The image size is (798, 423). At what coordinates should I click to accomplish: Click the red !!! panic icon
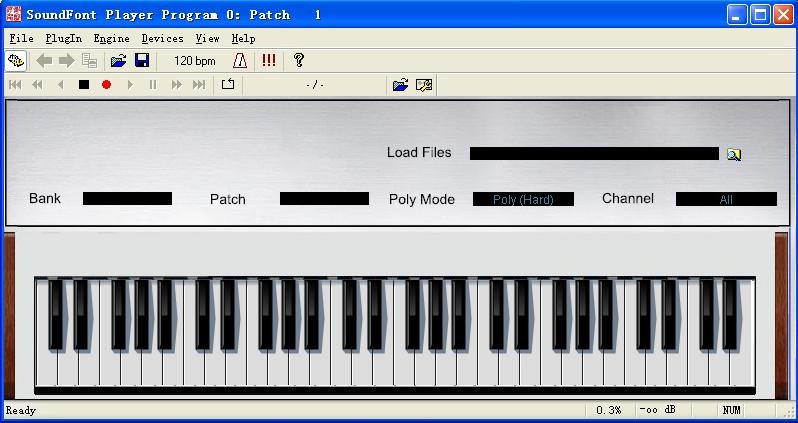pos(269,61)
